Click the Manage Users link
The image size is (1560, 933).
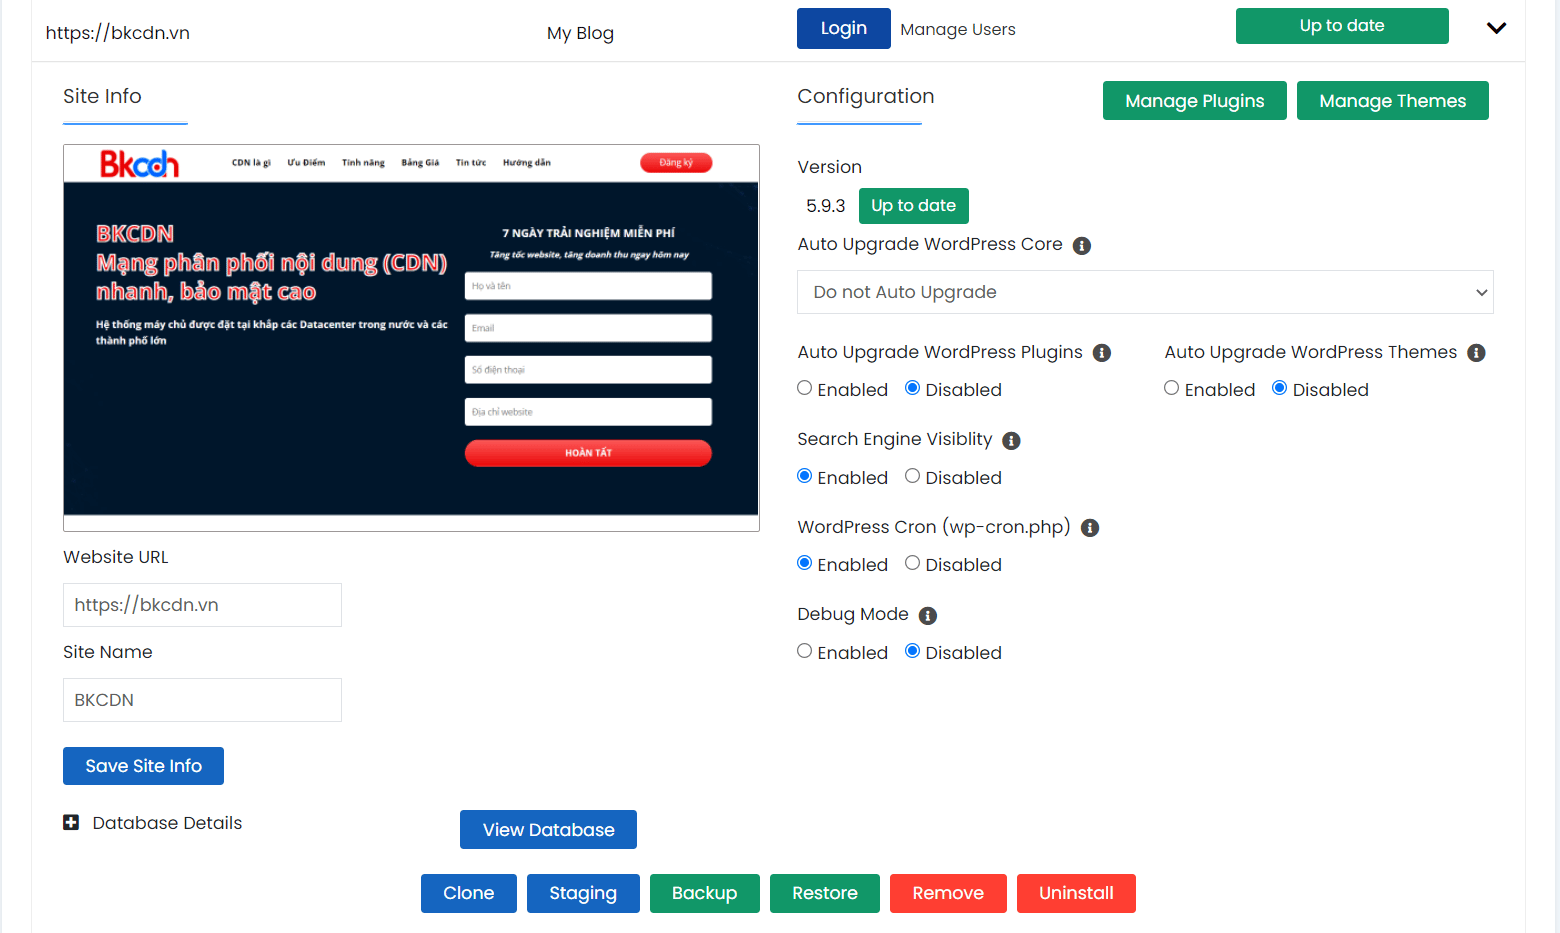point(957,30)
